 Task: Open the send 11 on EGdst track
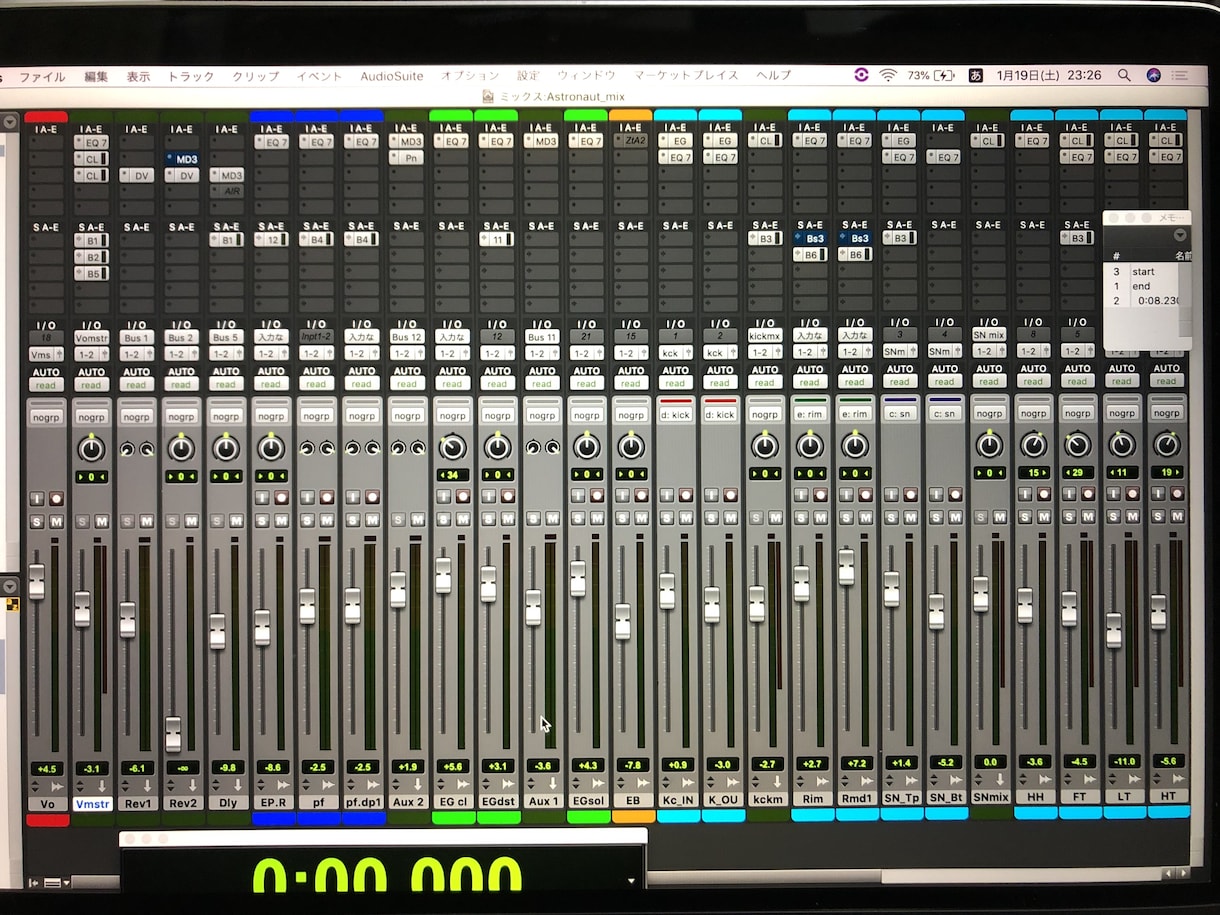click(x=496, y=240)
